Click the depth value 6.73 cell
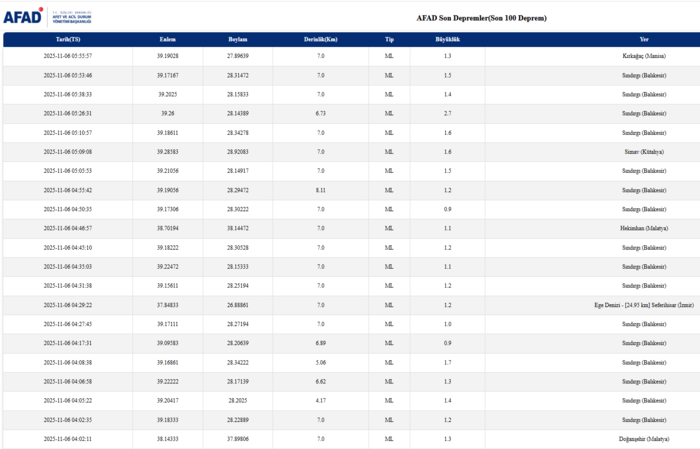The width and height of the screenshot is (700, 449). point(320,113)
